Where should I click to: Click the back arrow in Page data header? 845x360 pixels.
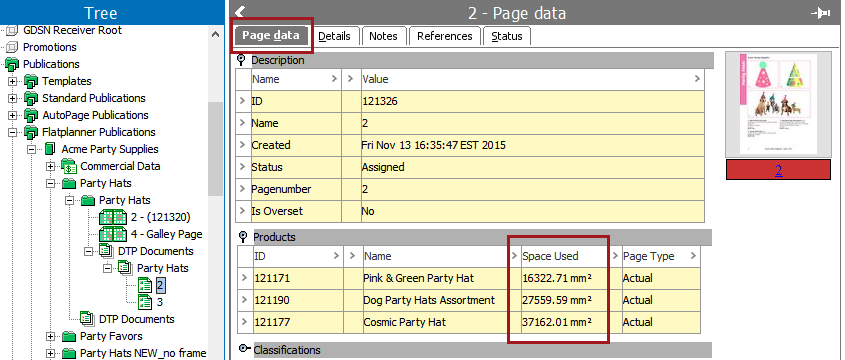[240, 12]
